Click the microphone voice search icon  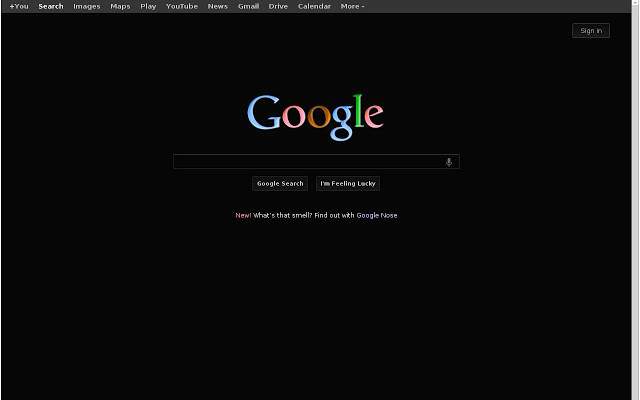click(x=449, y=162)
